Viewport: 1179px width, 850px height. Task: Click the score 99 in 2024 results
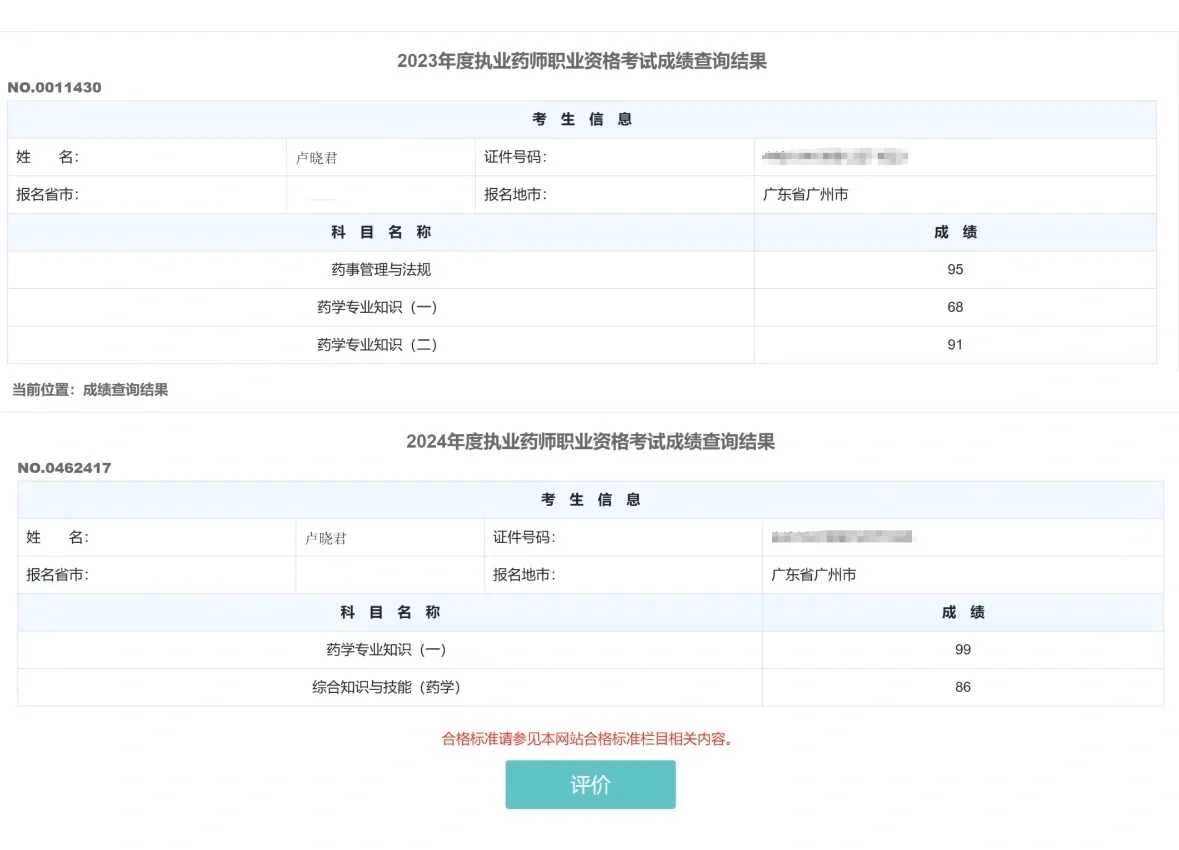pos(963,649)
